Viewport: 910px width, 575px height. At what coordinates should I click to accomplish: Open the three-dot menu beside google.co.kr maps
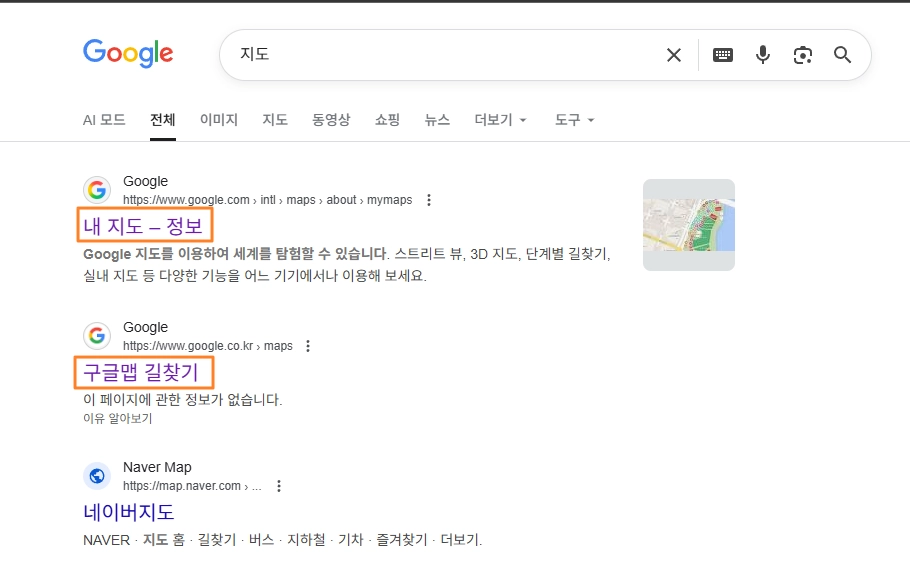(308, 346)
